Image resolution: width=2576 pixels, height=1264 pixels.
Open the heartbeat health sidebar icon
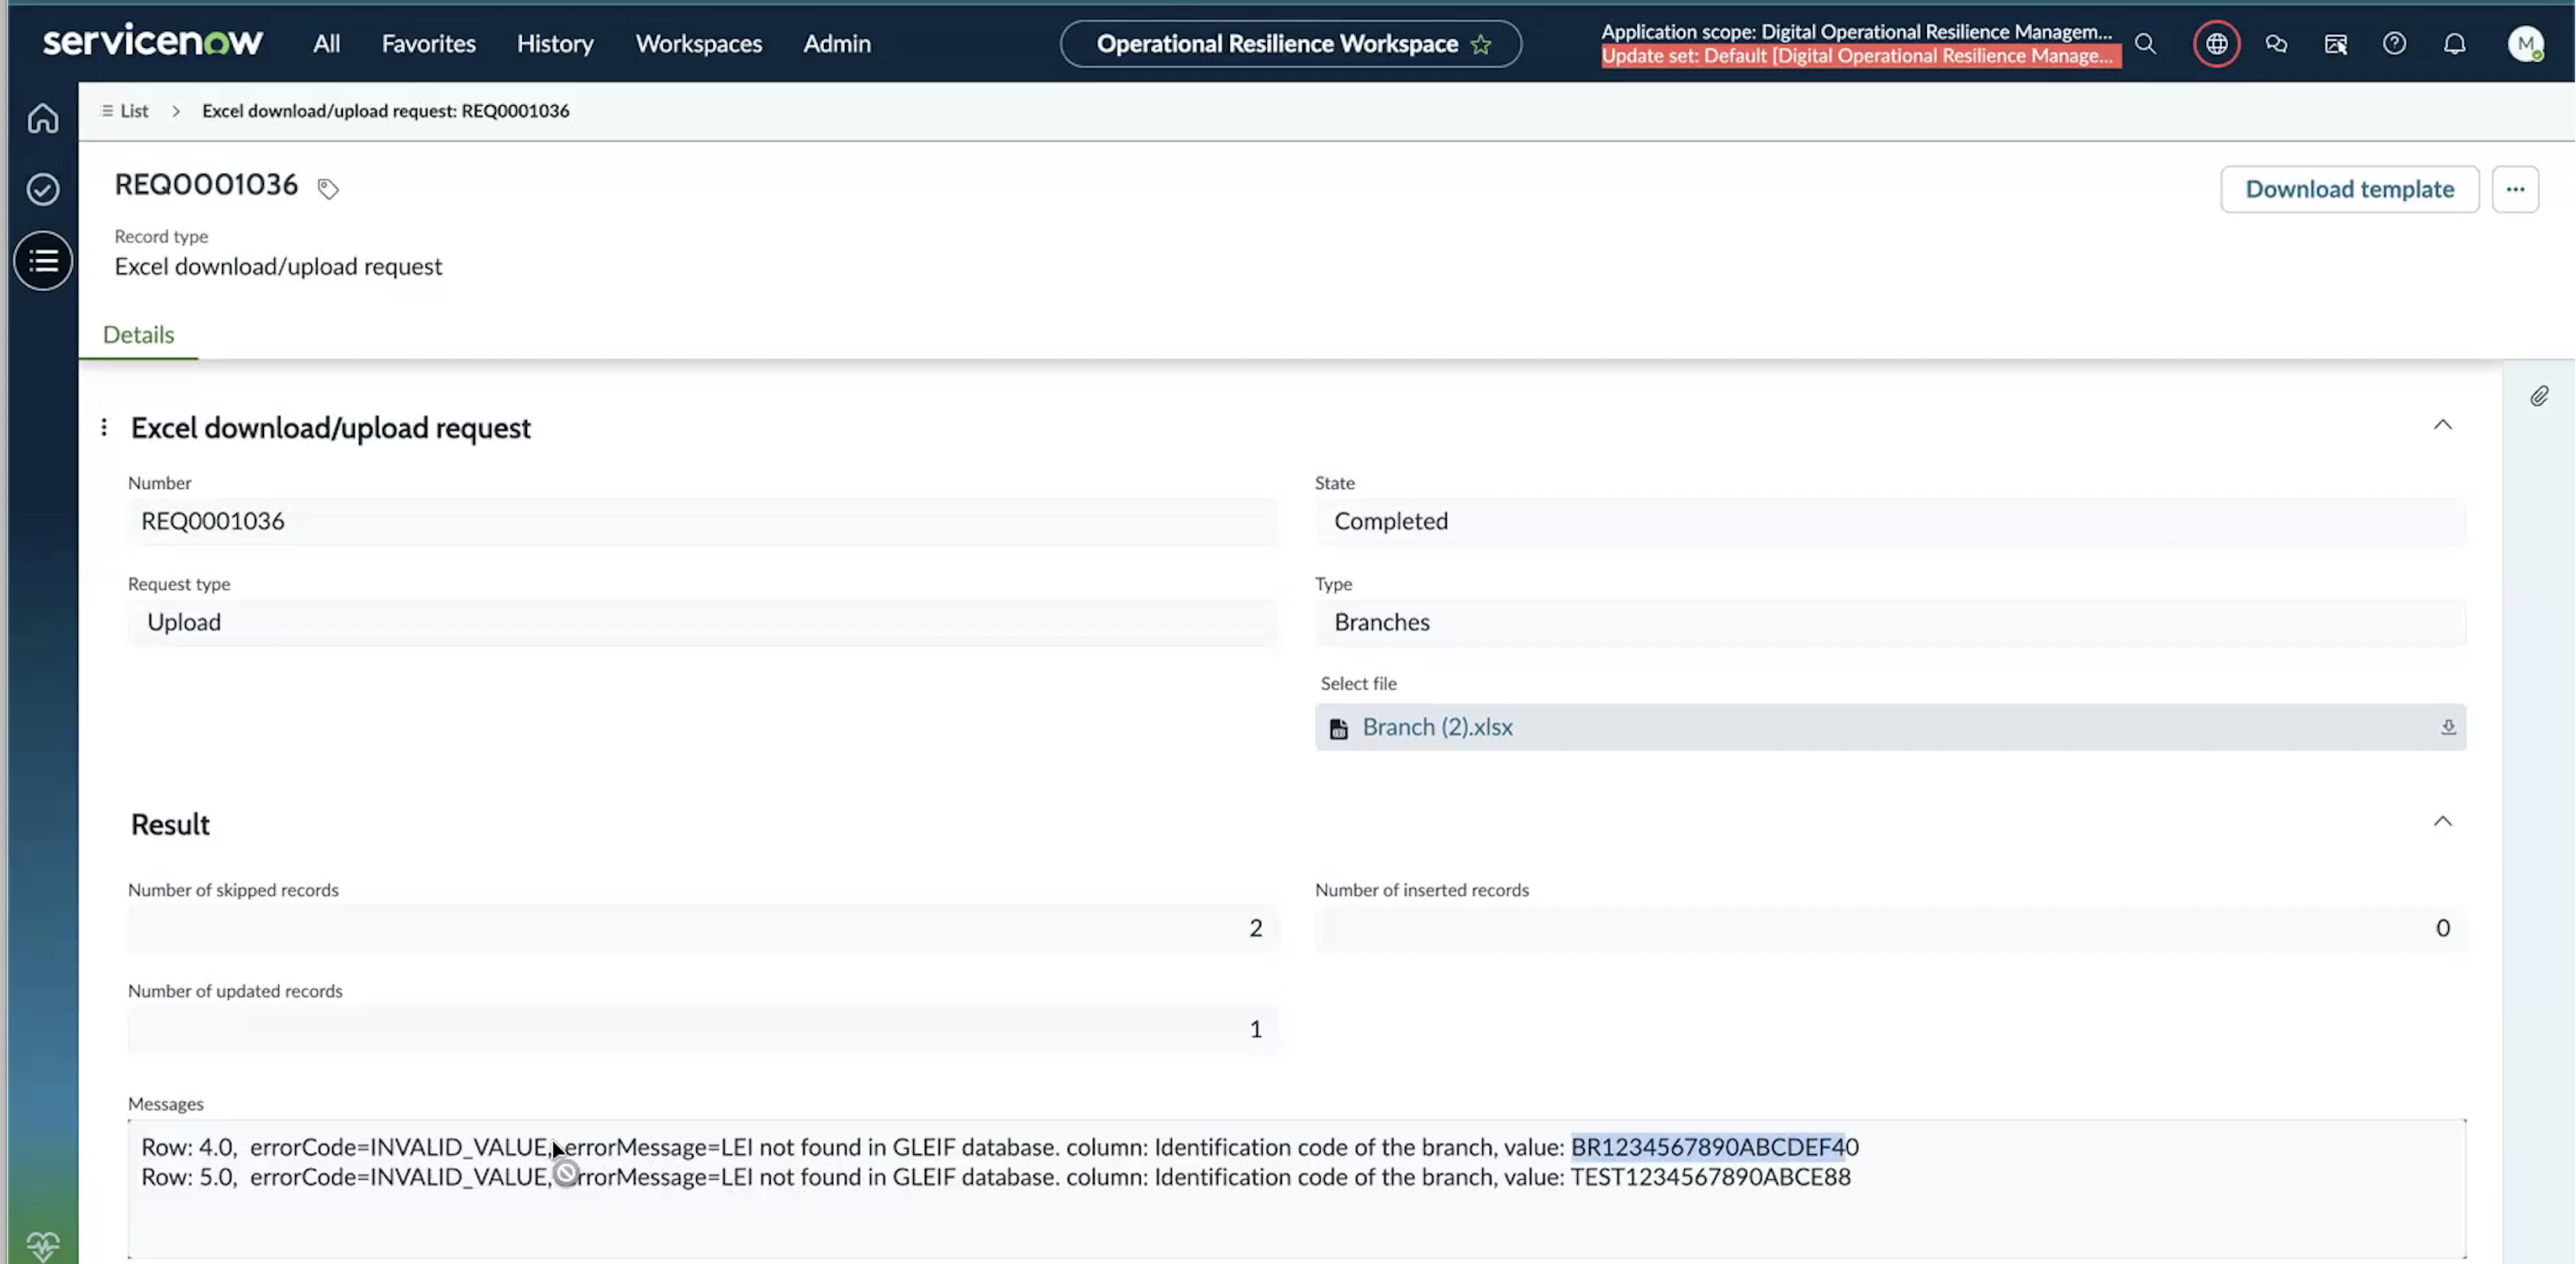coord(43,1246)
